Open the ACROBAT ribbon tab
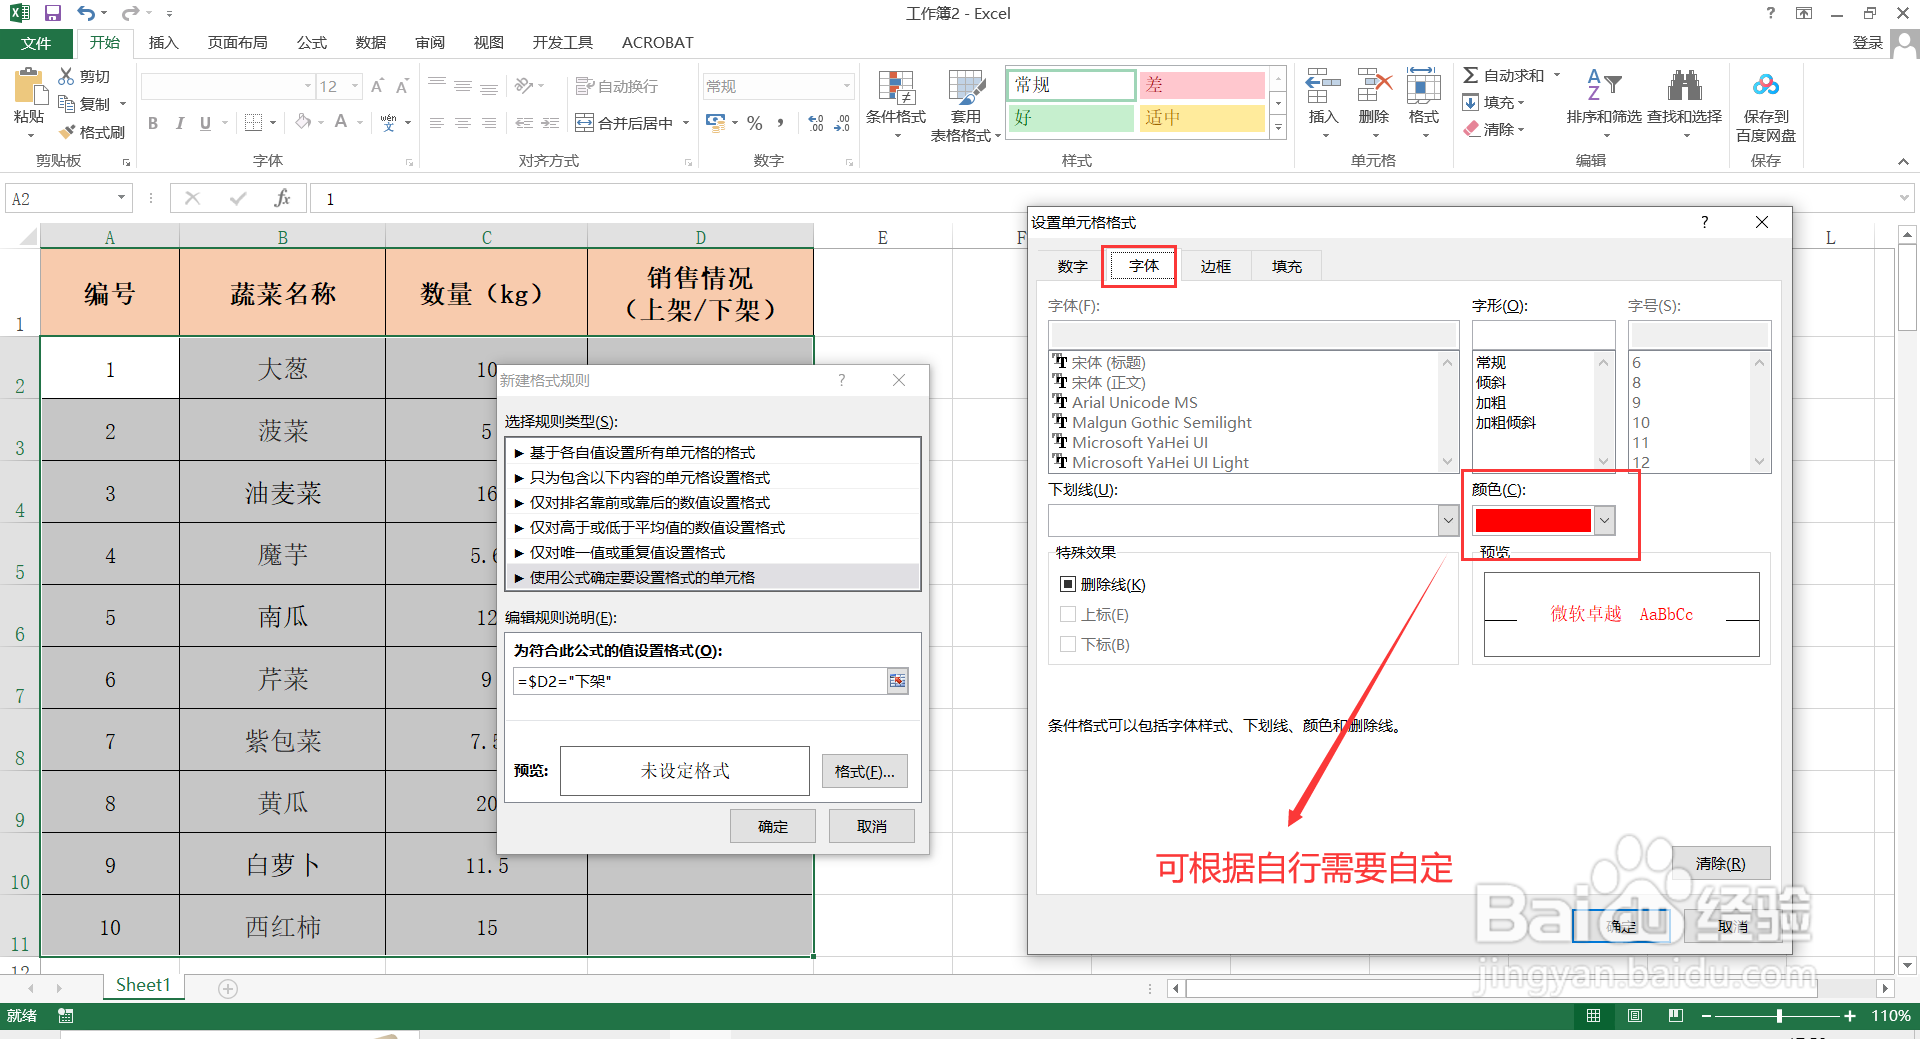This screenshot has height=1039, width=1920. 657,42
